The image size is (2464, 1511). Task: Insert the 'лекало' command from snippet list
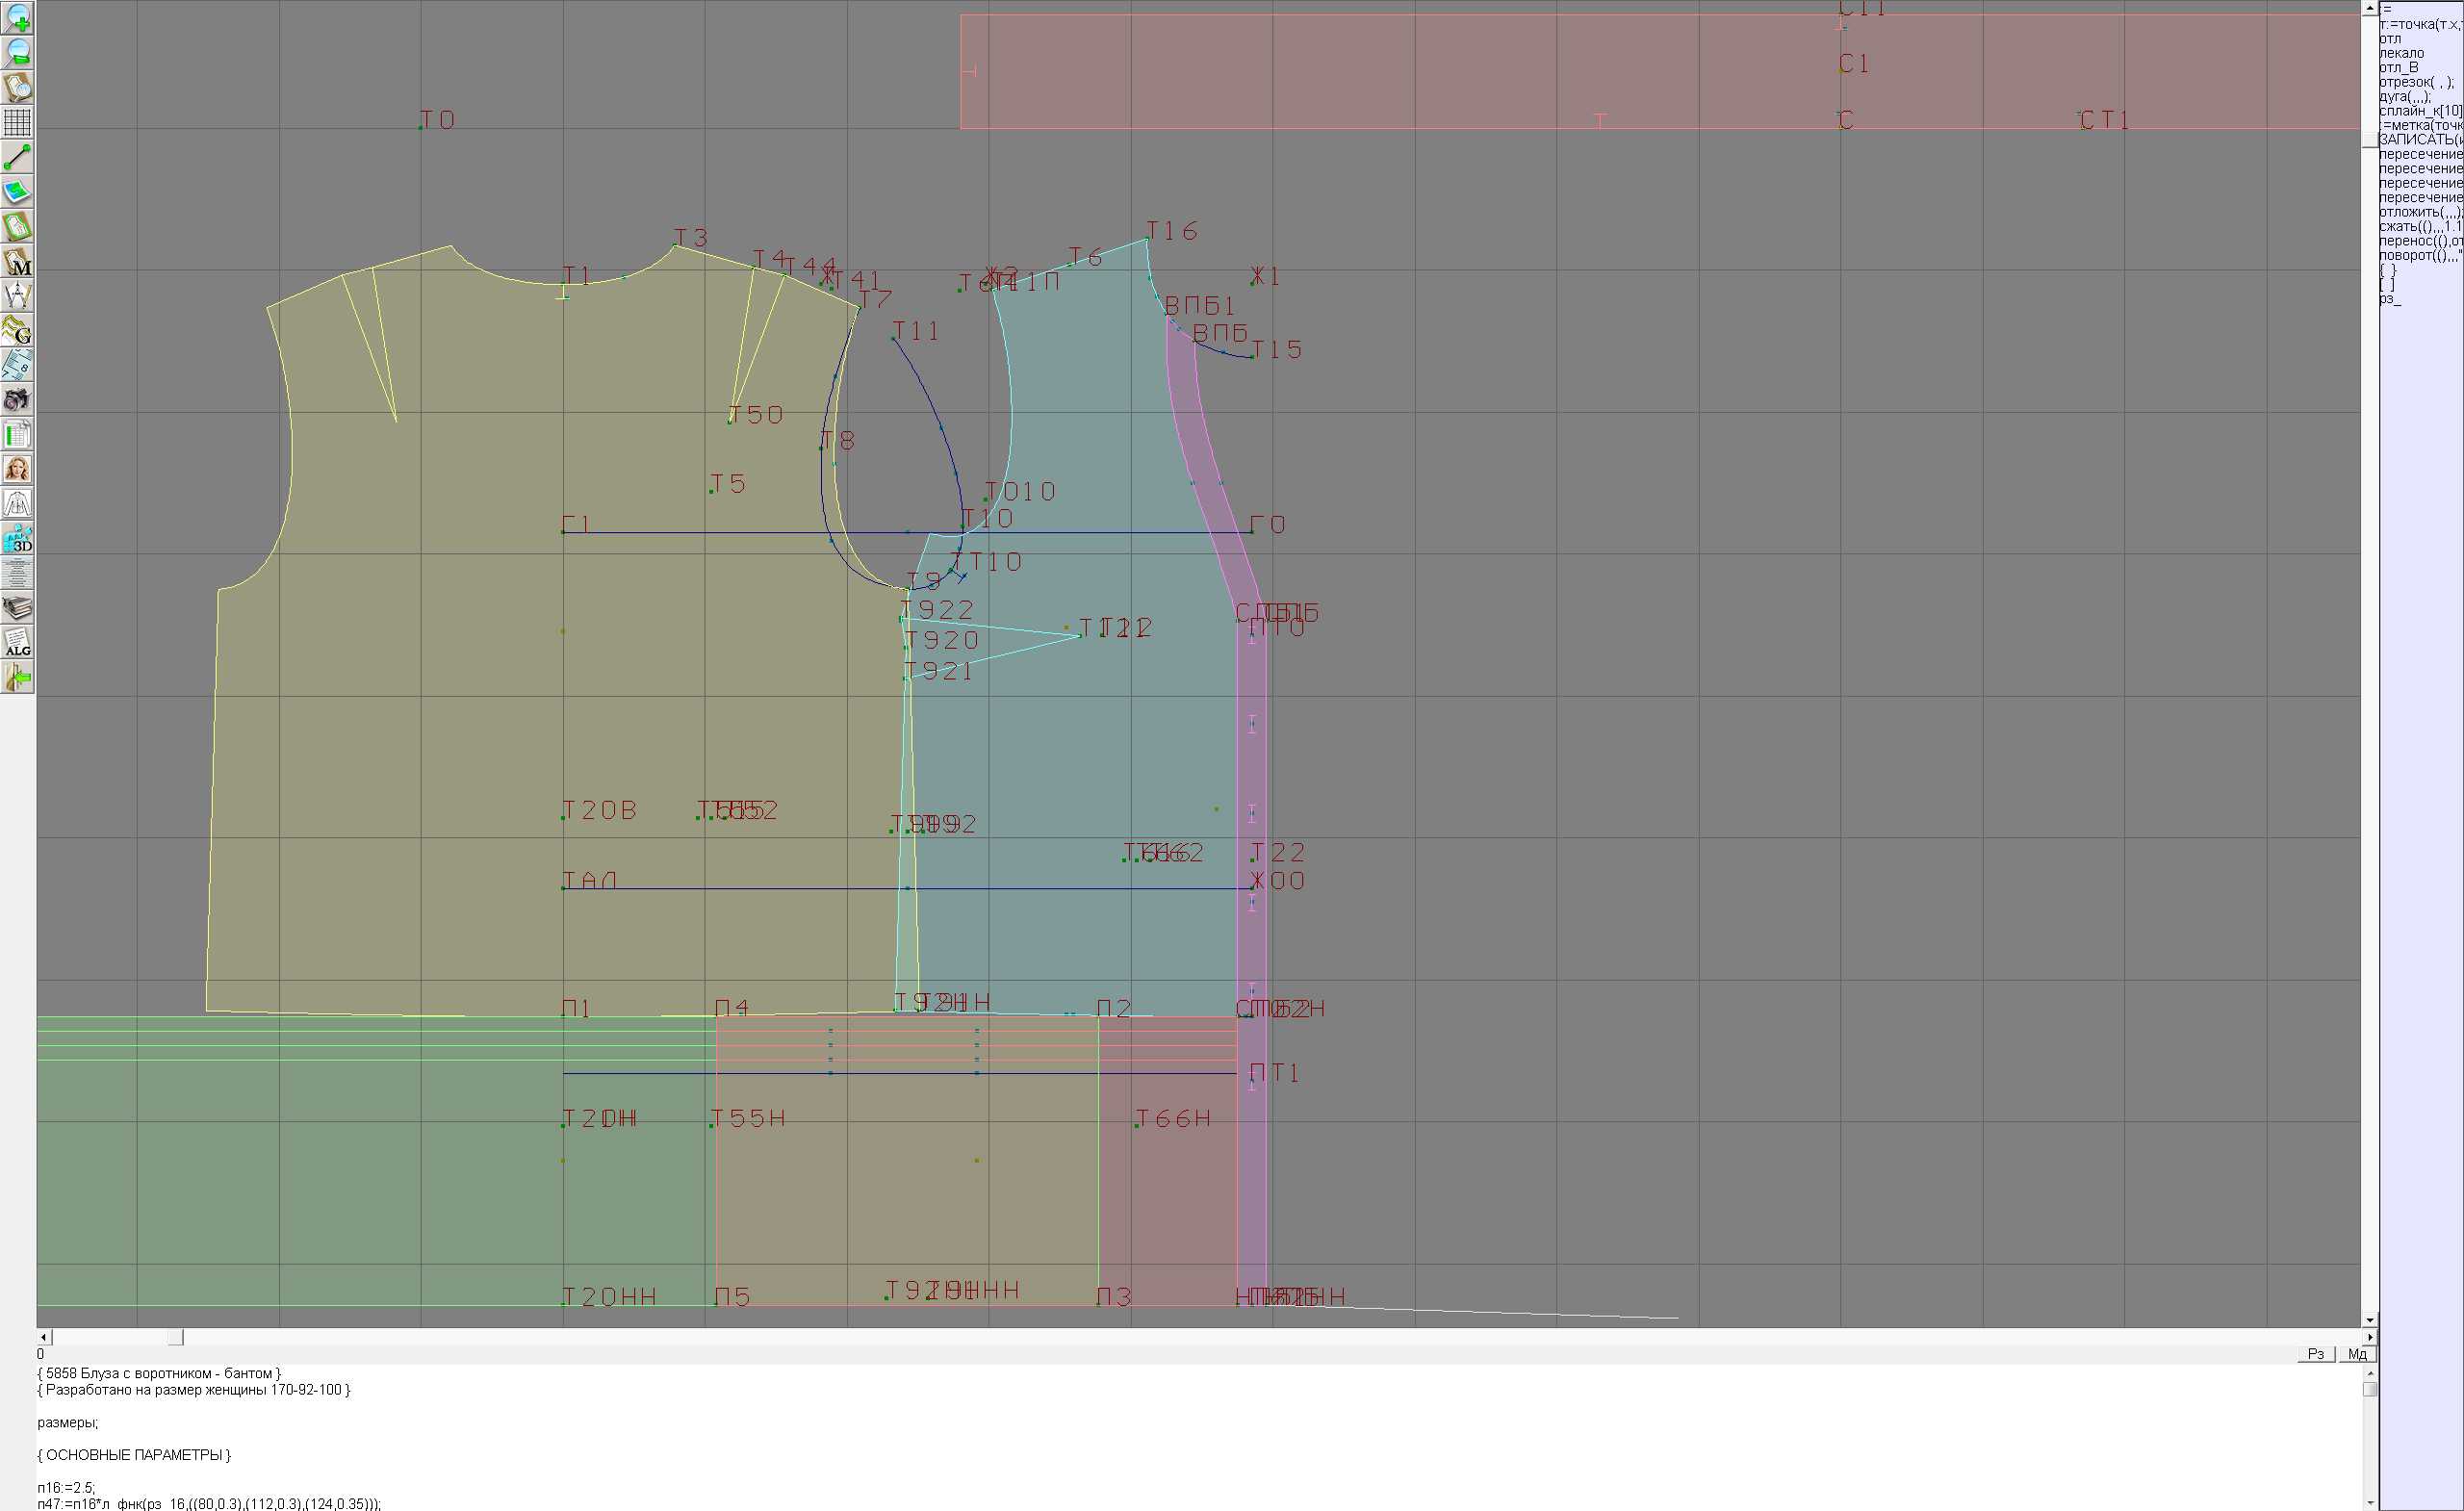pos(2402,53)
